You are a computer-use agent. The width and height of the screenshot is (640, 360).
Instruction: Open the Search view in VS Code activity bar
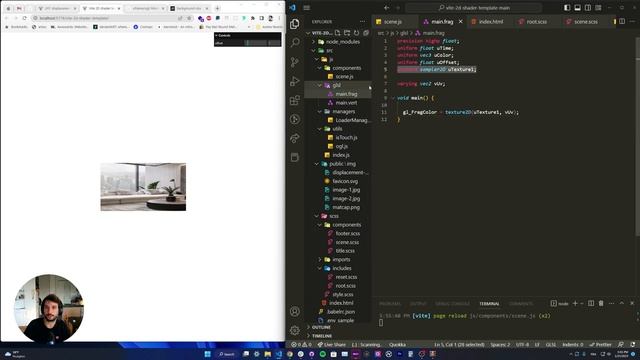[295, 42]
